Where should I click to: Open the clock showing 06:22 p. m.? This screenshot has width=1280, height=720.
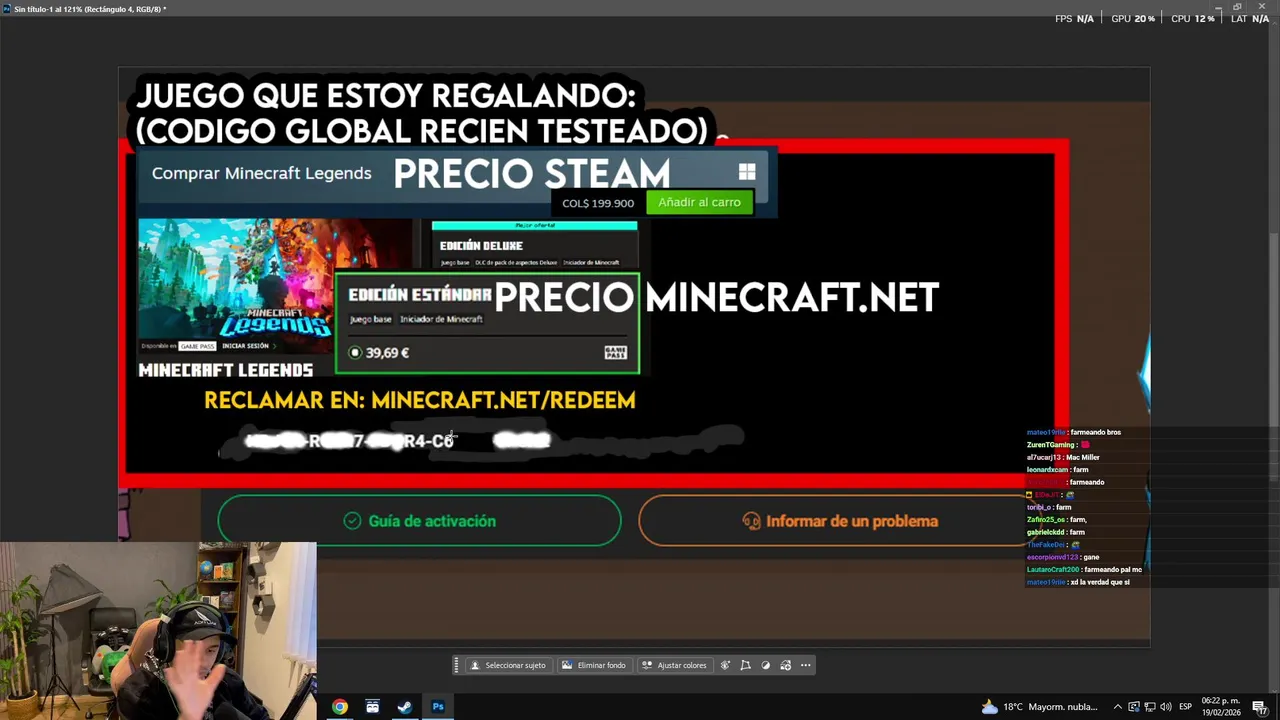pos(1221,707)
